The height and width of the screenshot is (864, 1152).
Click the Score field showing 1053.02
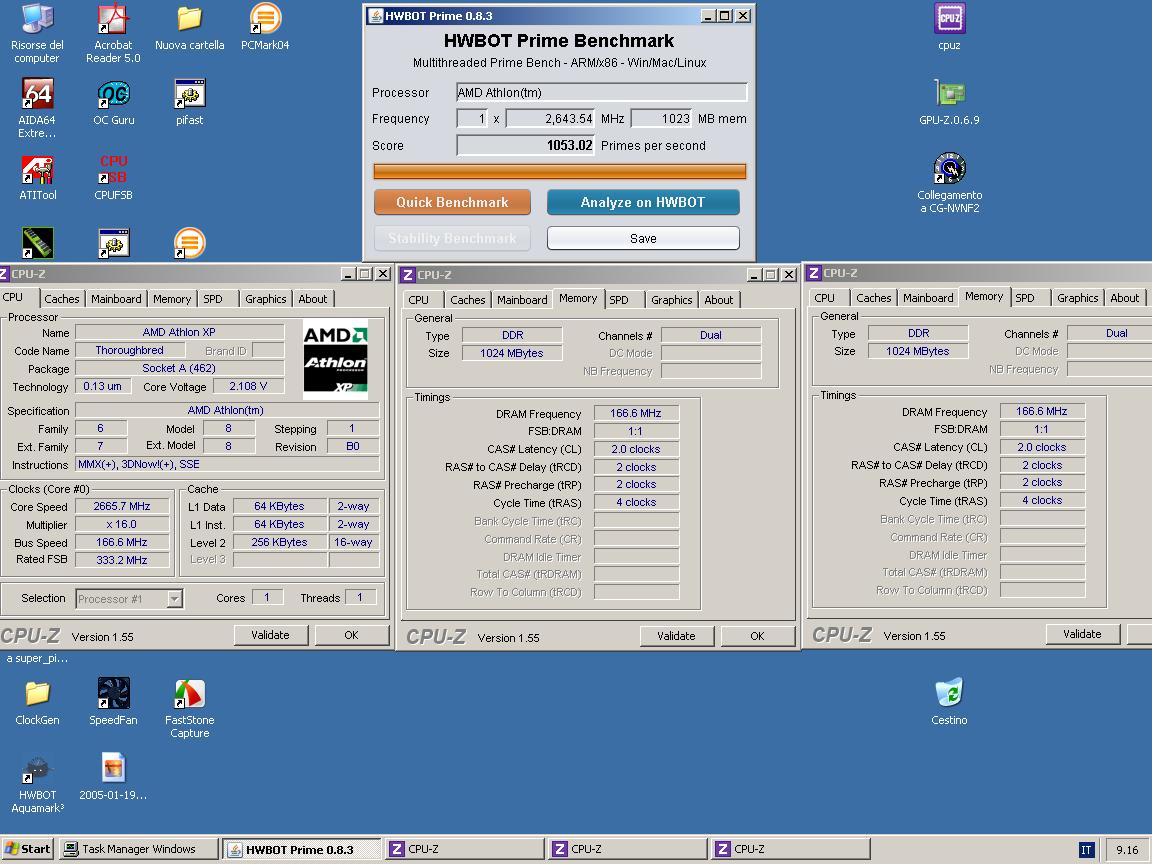525,145
